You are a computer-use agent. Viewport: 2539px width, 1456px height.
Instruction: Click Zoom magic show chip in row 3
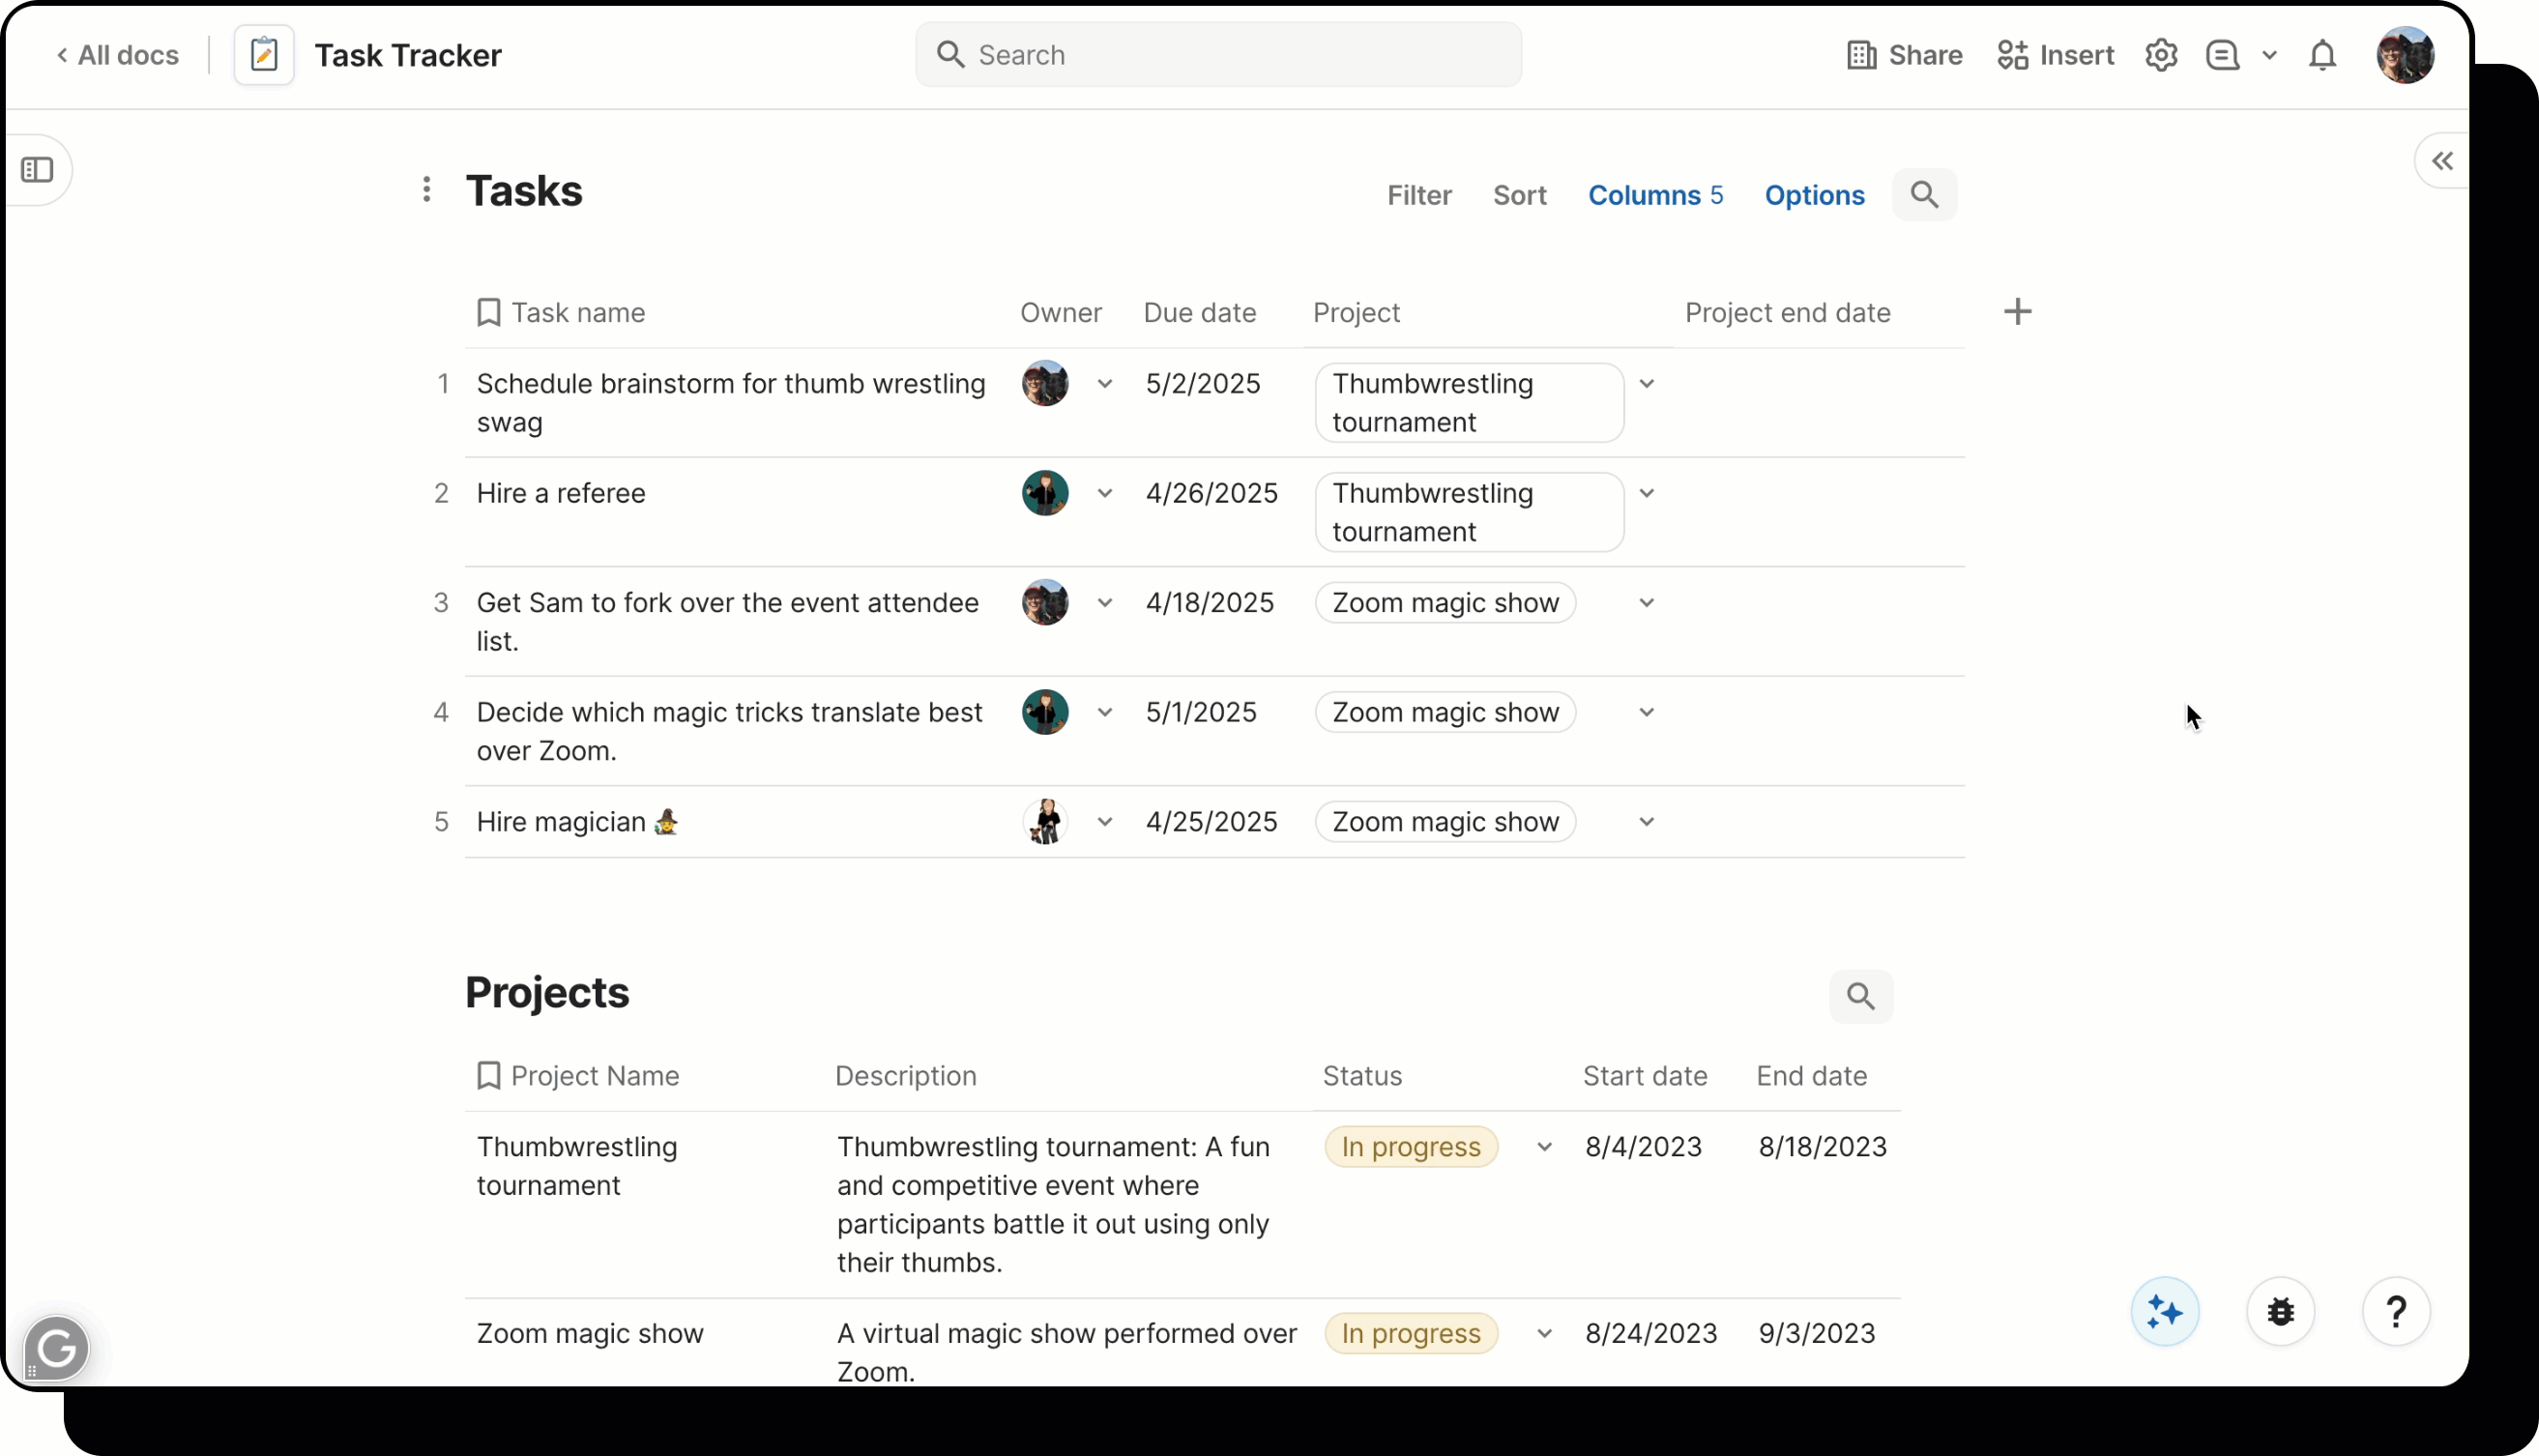(x=1445, y=603)
